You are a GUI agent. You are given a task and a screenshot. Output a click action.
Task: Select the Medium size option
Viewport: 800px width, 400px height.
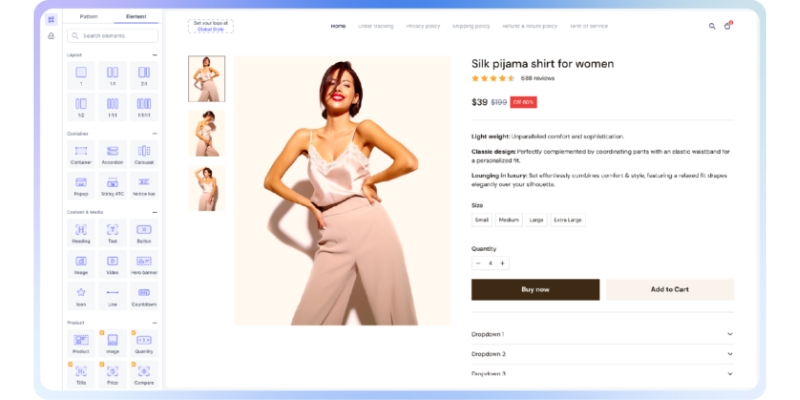coord(509,220)
